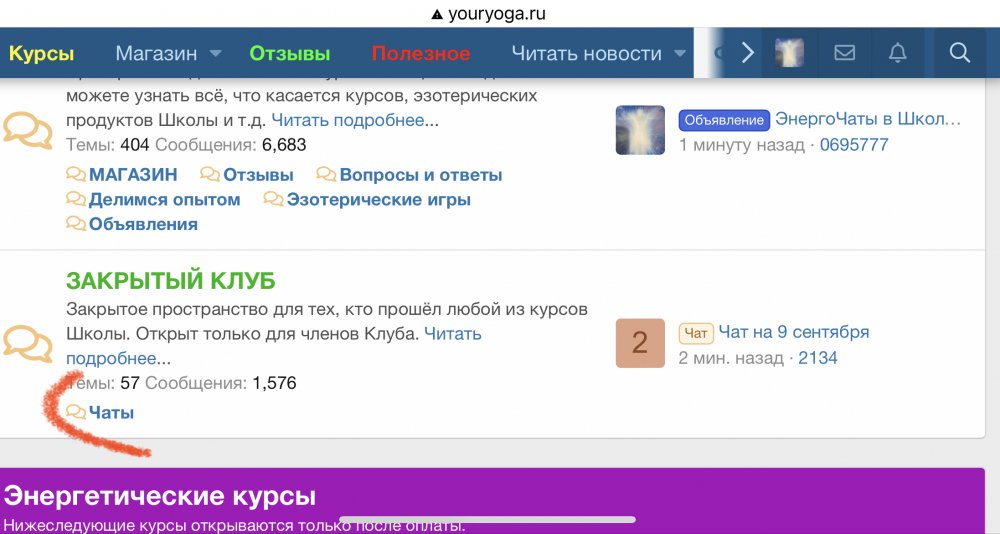This screenshot has width=1000, height=534.
Task: Click the number 2 user avatar
Action: [640, 343]
